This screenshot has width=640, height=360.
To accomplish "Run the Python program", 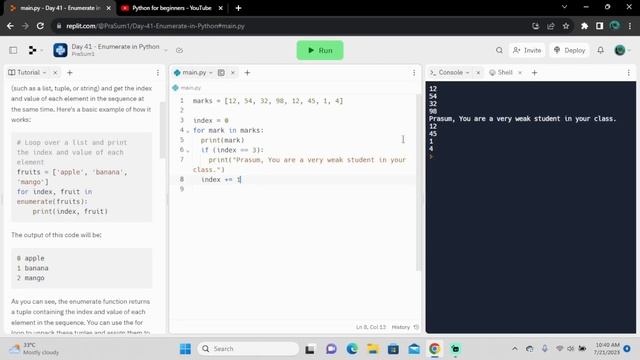I will [320, 50].
